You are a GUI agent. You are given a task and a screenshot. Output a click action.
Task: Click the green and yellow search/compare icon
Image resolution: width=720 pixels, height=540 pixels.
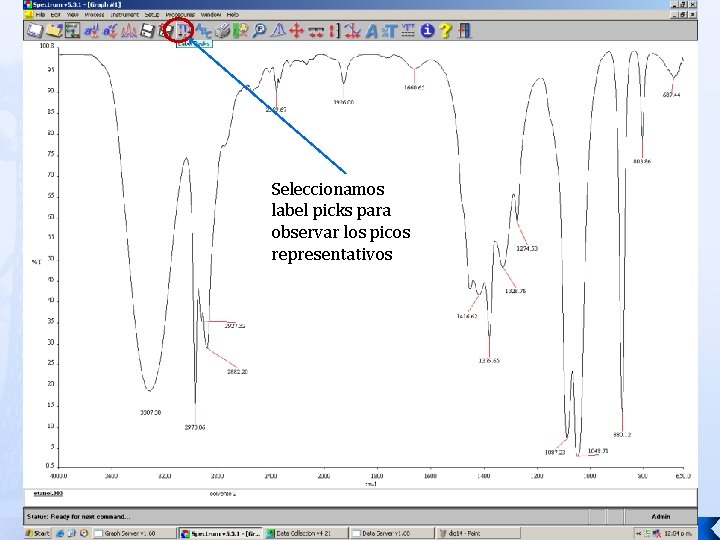[240, 31]
